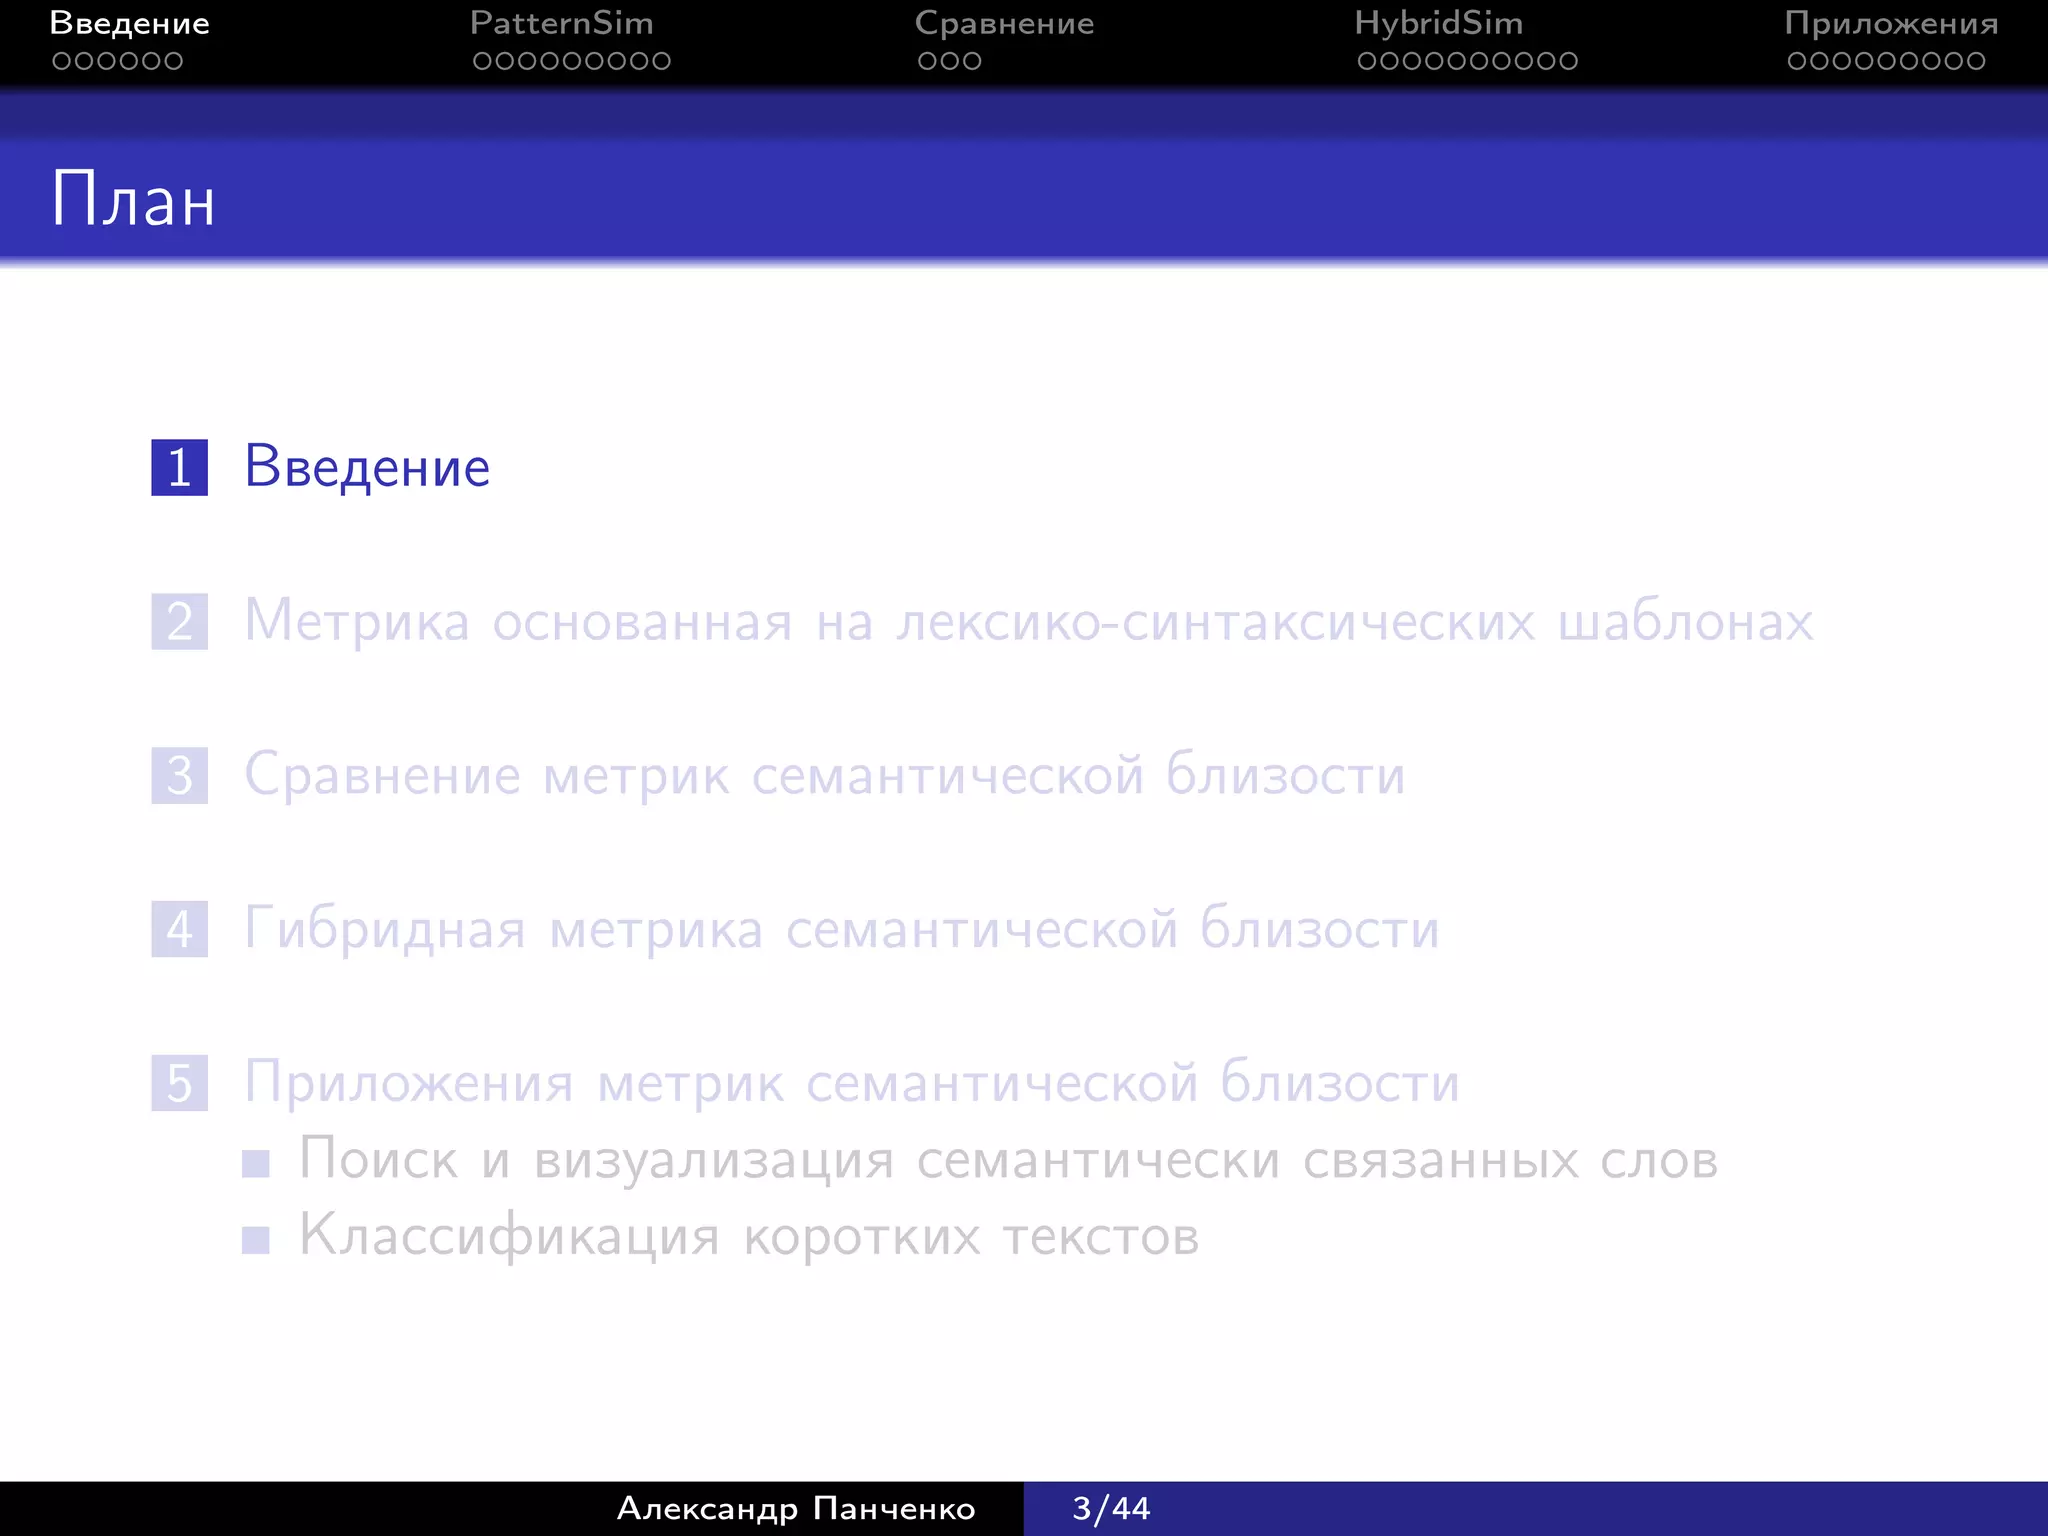Image resolution: width=2048 pixels, height=1536 pixels.
Task: Click last slide circle under Сравнение
Action: 972,61
